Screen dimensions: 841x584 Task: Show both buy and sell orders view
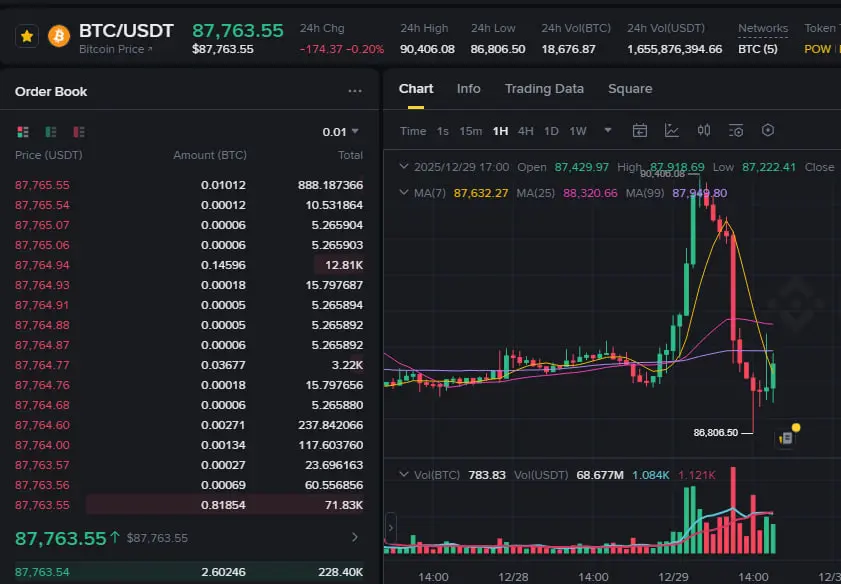tap(23, 132)
